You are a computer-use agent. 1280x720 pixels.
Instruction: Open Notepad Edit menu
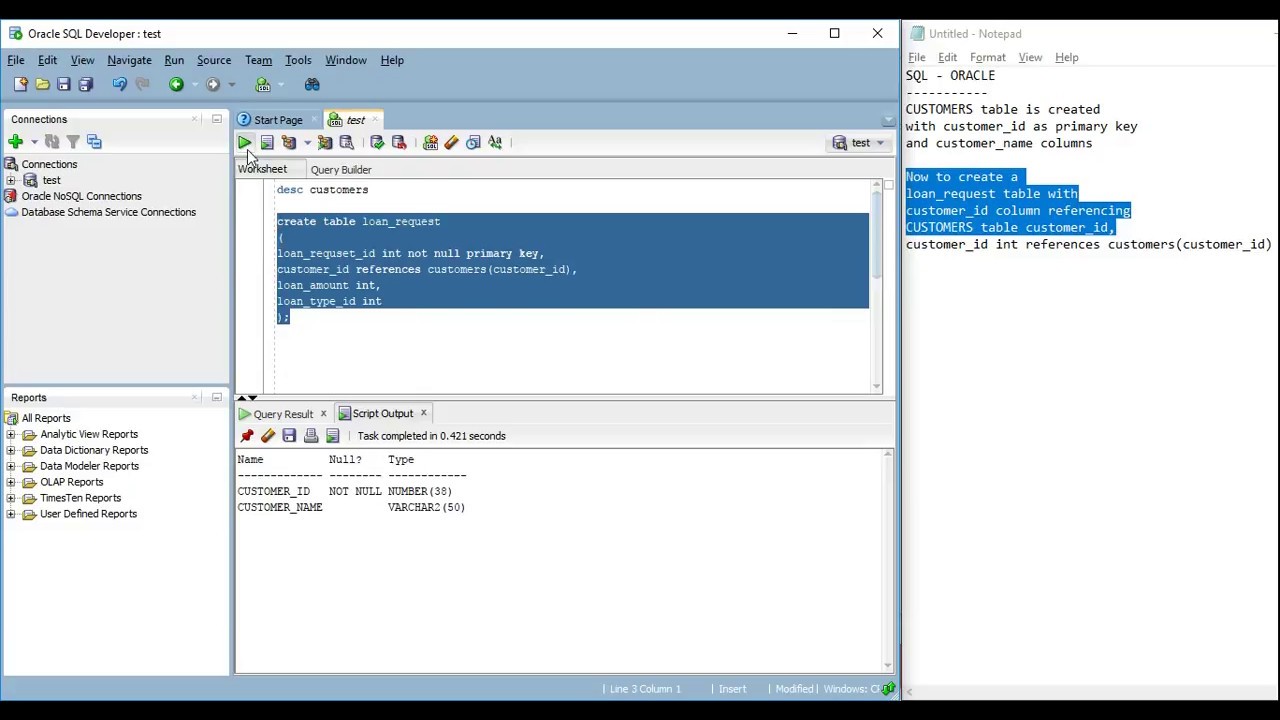click(947, 58)
